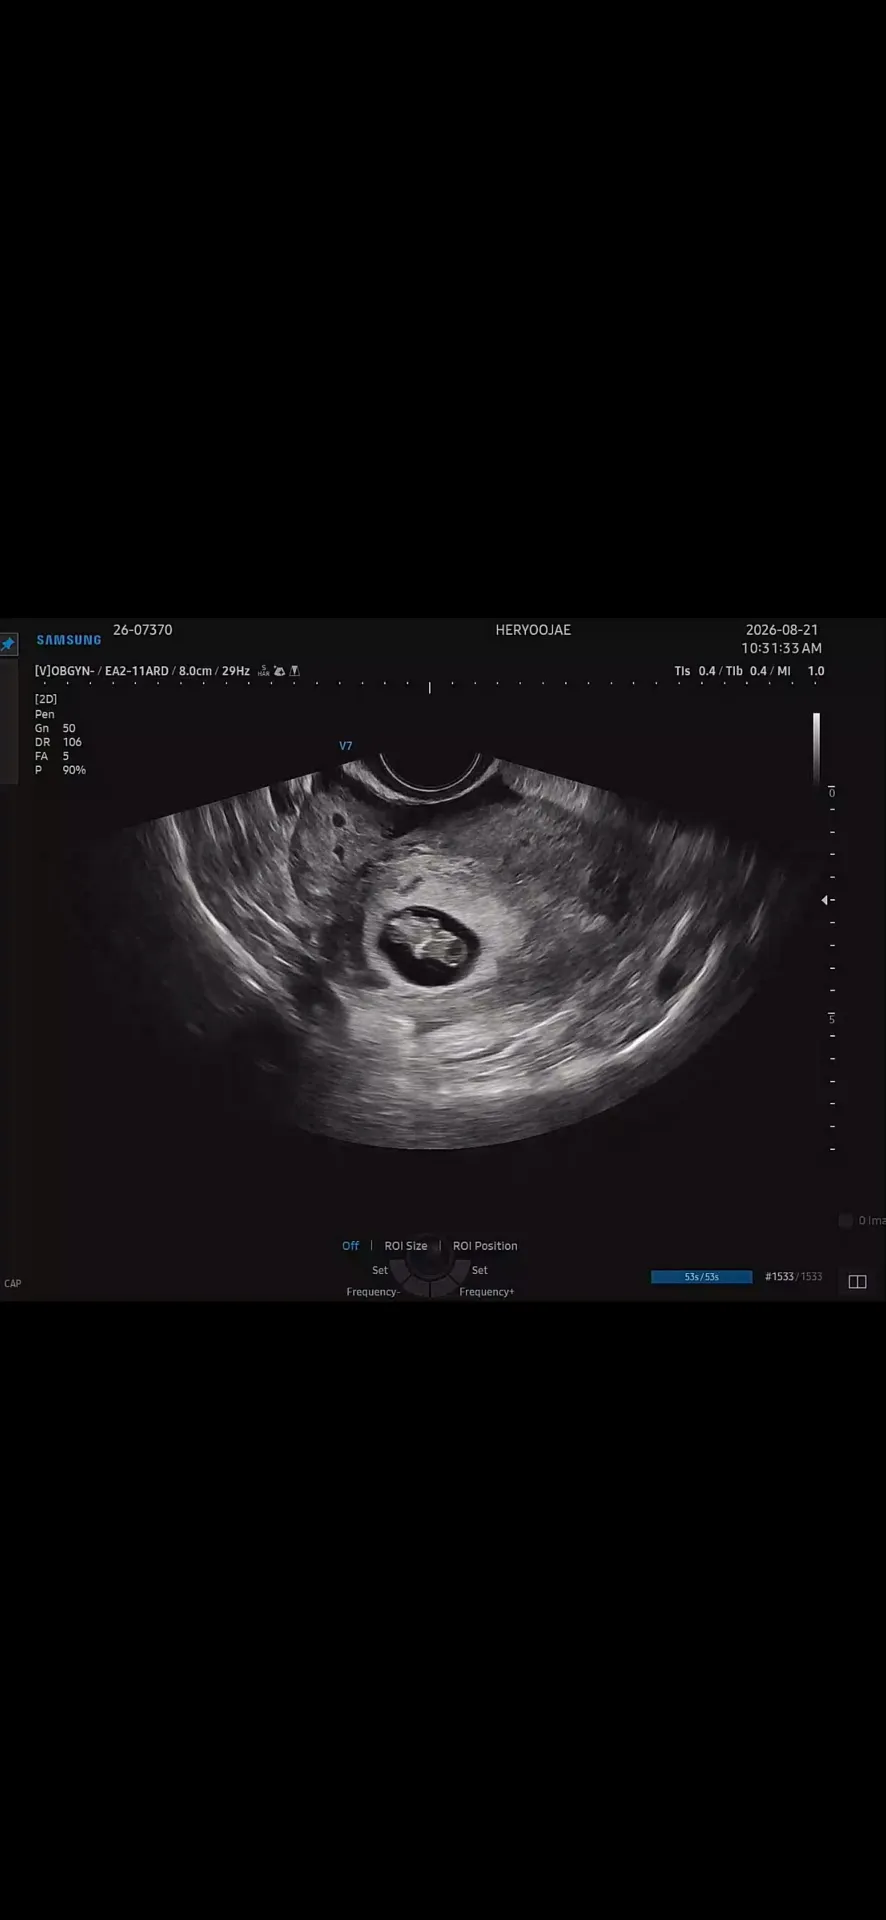Click the patient name HERYOOJAE
This screenshot has width=886, height=1920.
[x=533, y=630]
